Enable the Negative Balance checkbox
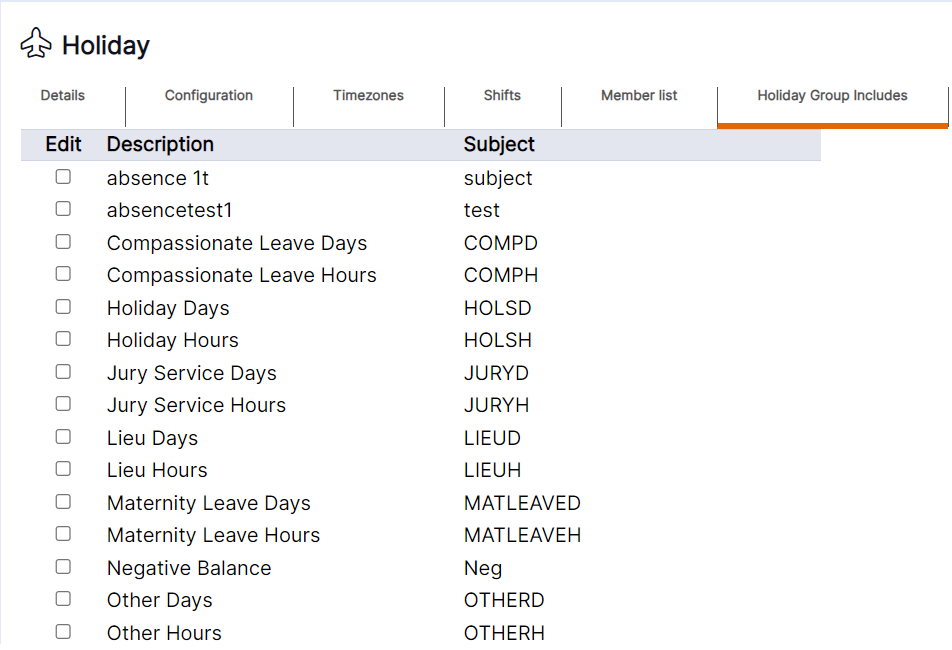 click(x=63, y=566)
